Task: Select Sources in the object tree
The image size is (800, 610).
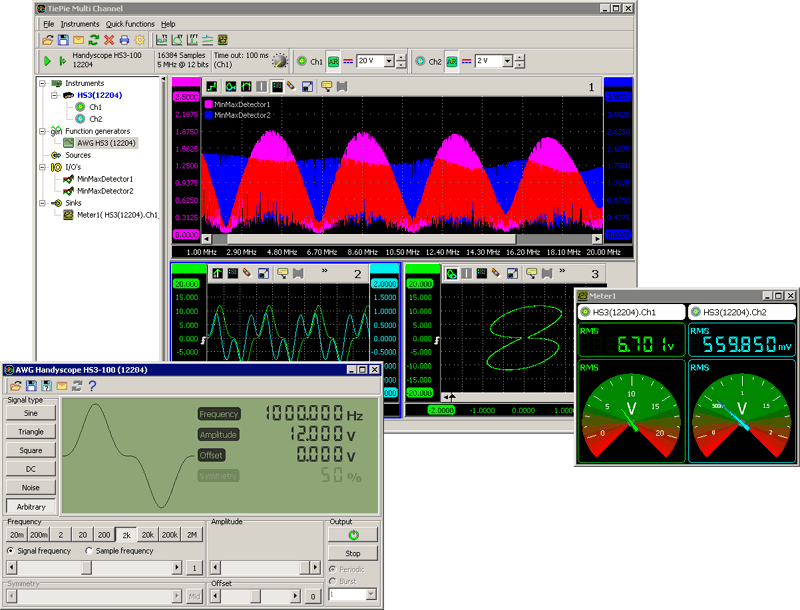Action: click(78, 155)
